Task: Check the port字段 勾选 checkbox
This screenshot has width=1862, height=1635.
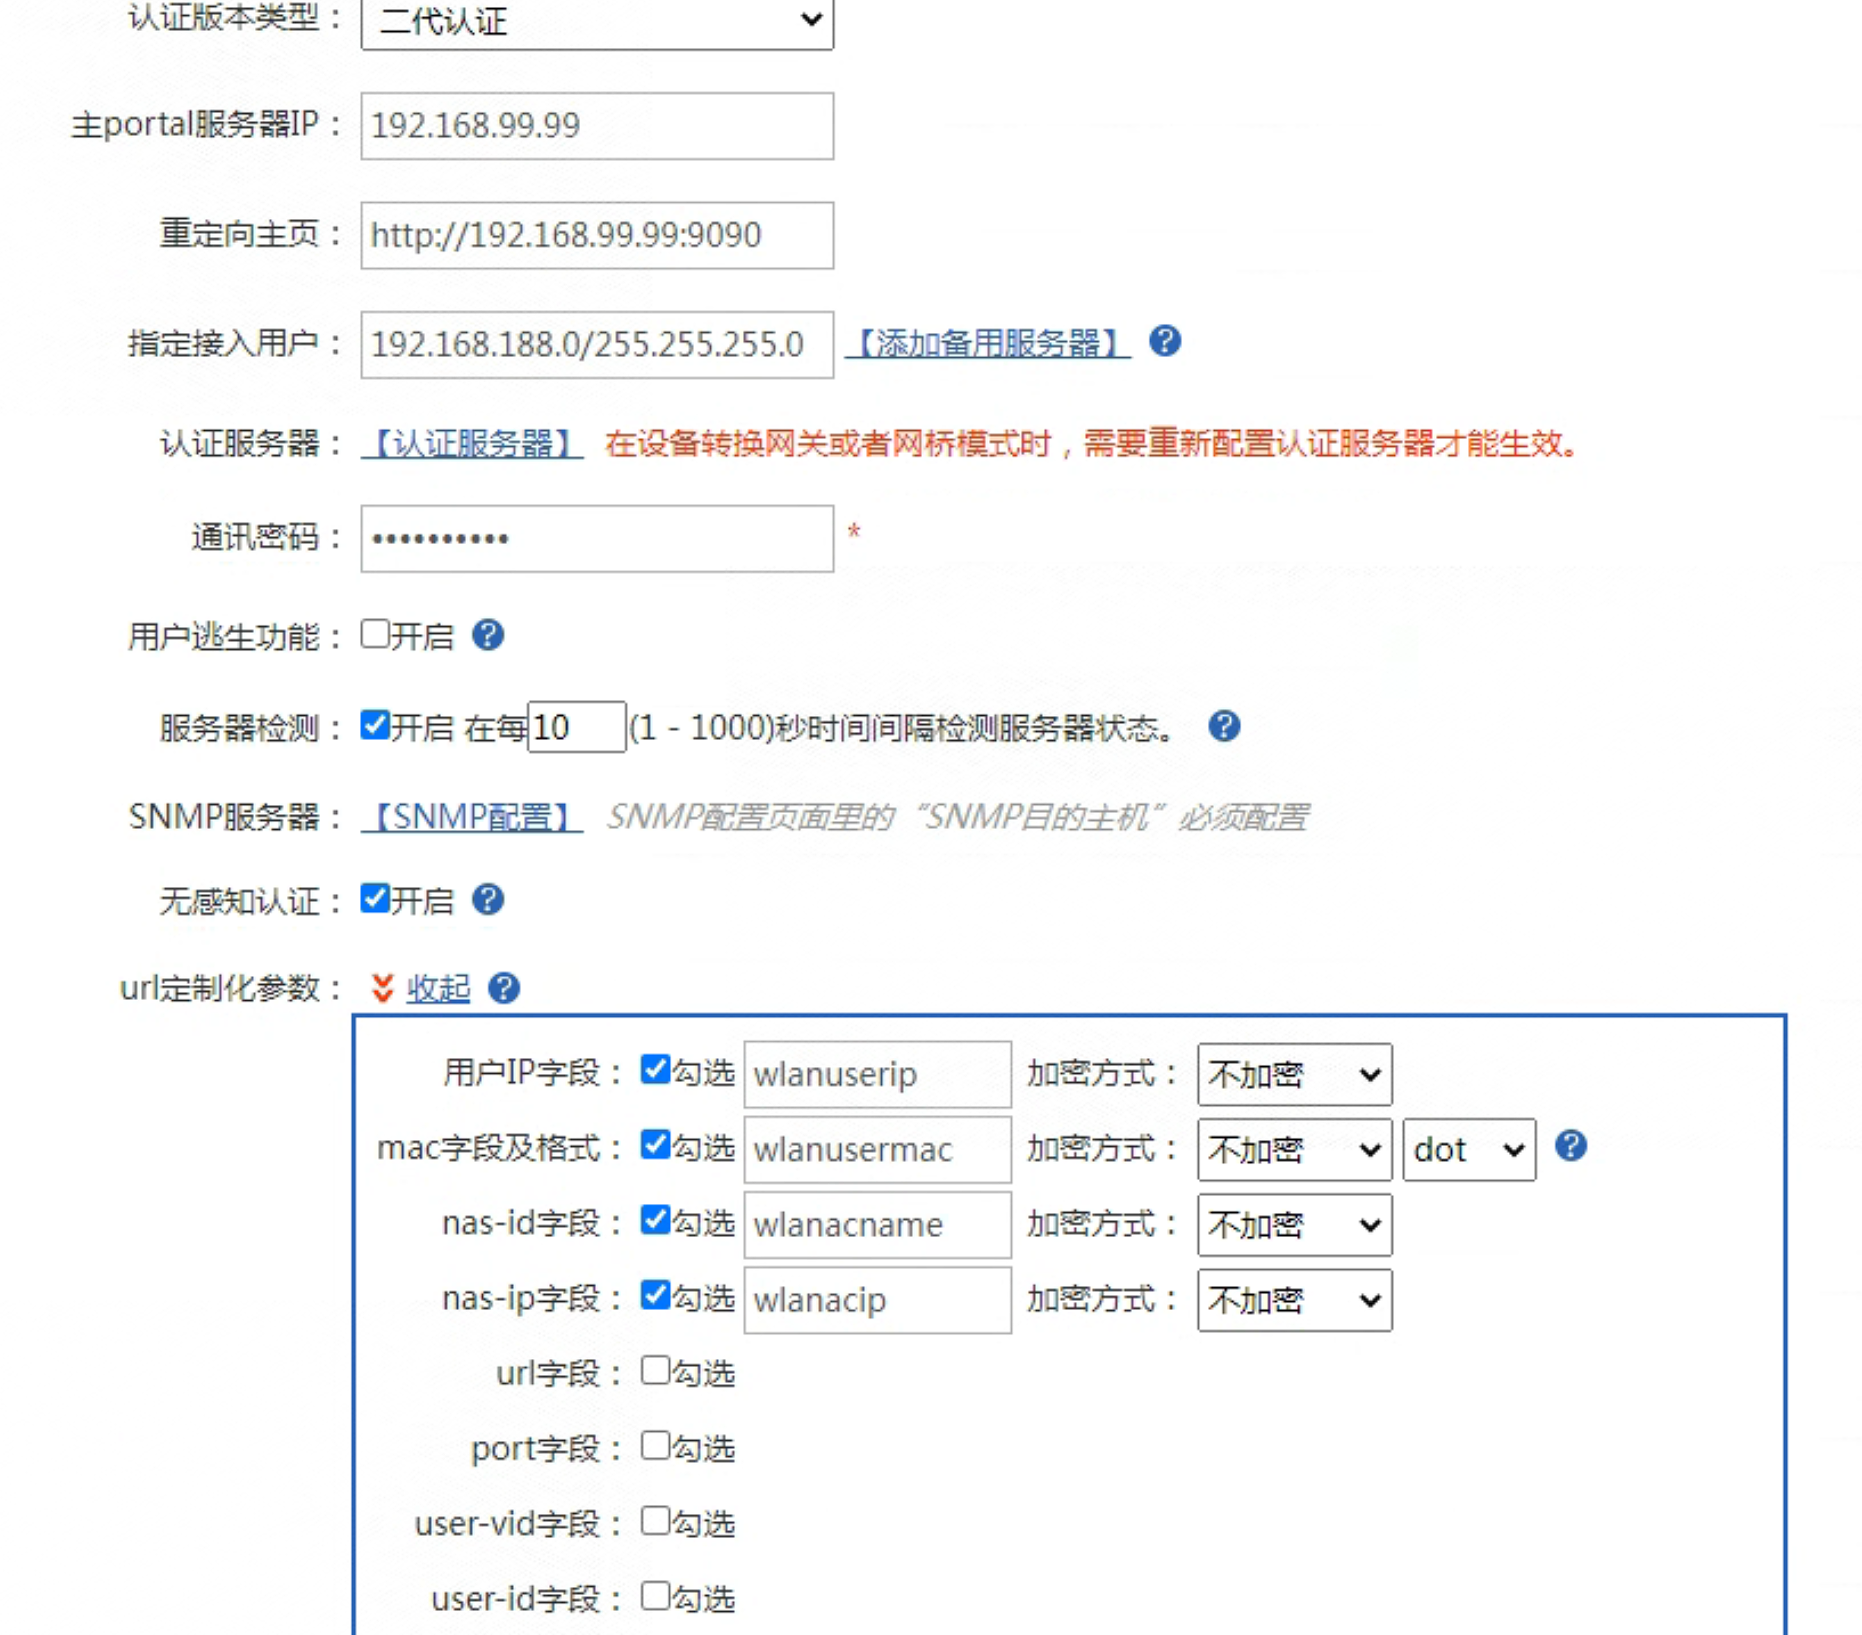Action: click(x=656, y=1447)
